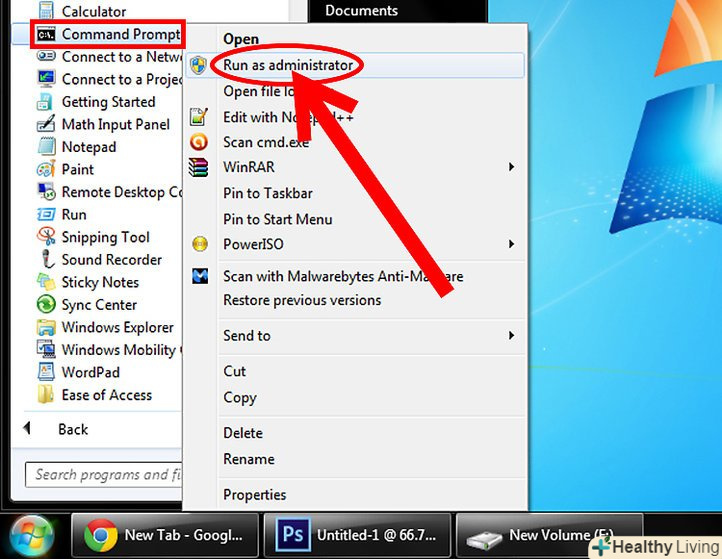Screen dimensions: 722x559
Task: Click the Back arrow in Start menu
Action: tap(27, 428)
